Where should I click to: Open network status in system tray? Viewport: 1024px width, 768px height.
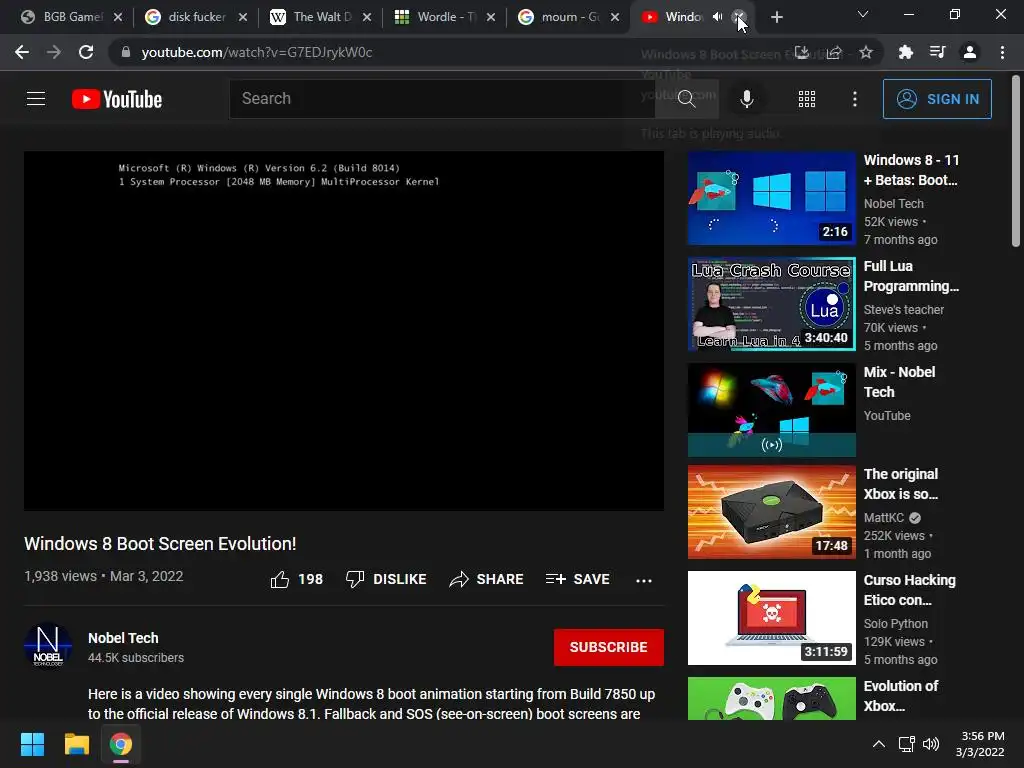pos(906,744)
